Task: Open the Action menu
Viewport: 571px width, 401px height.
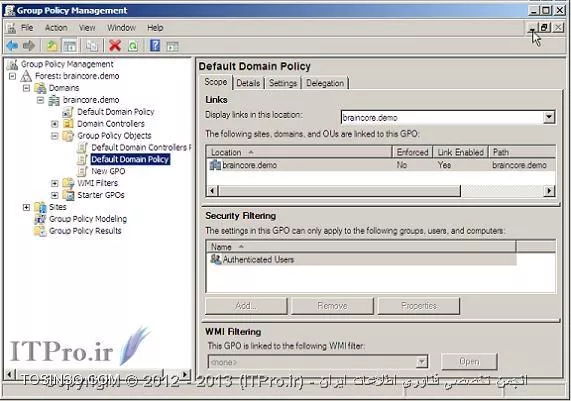Action: pyautogui.click(x=56, y=28)
